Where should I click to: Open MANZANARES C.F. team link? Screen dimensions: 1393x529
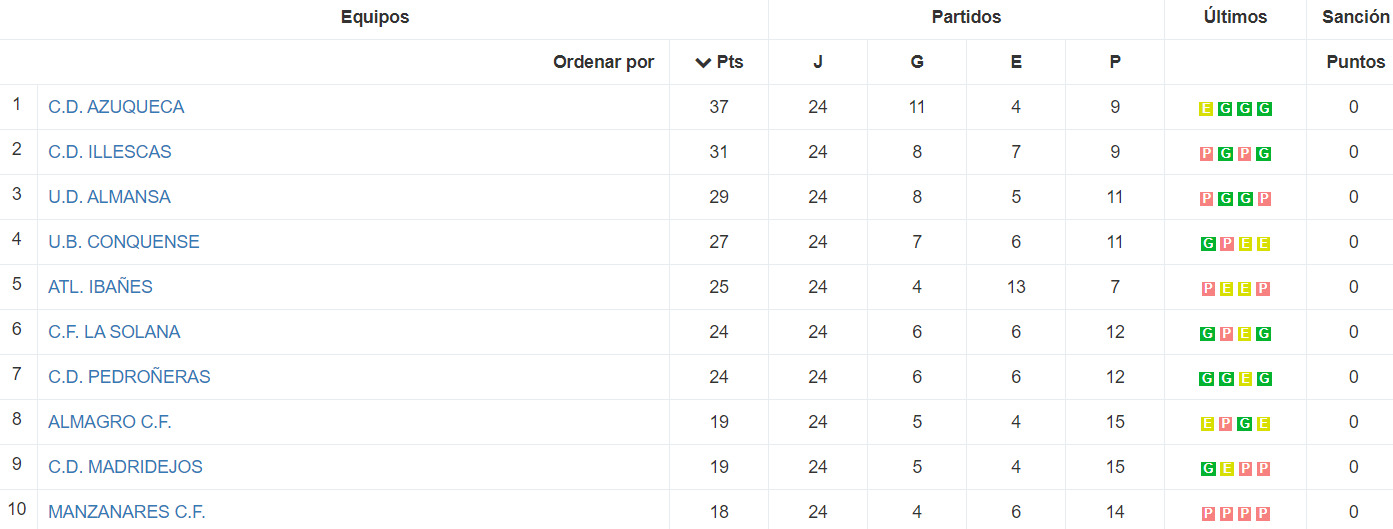[x=127, y=512]
